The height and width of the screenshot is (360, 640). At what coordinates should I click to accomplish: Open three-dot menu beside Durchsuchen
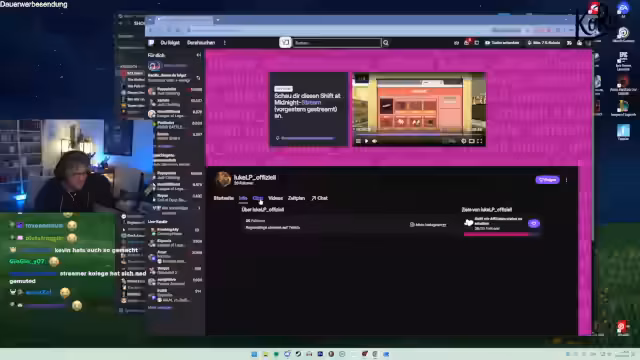224,42
